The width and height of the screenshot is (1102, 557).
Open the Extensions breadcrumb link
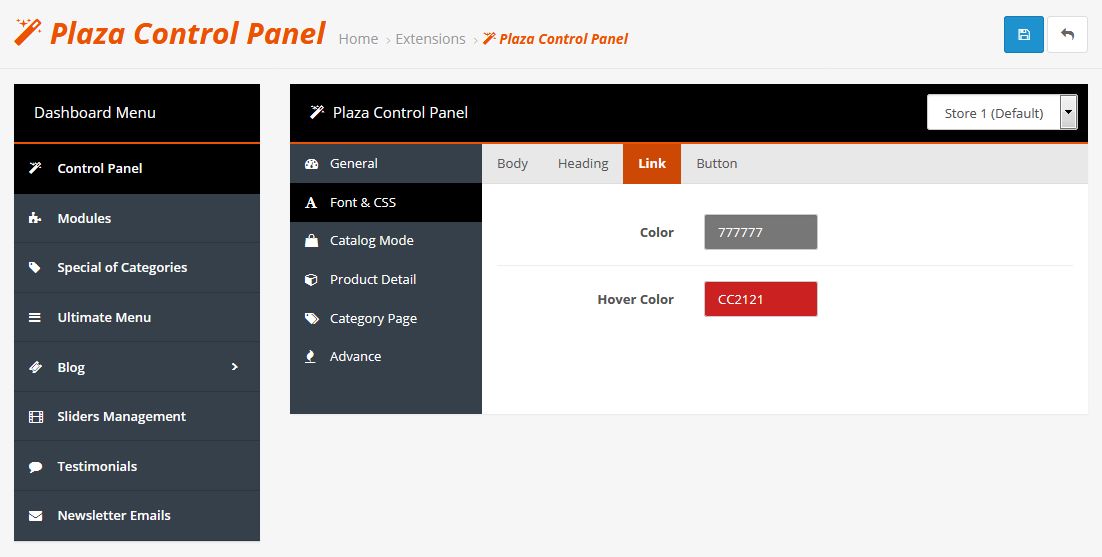click(x=430, y=39)
